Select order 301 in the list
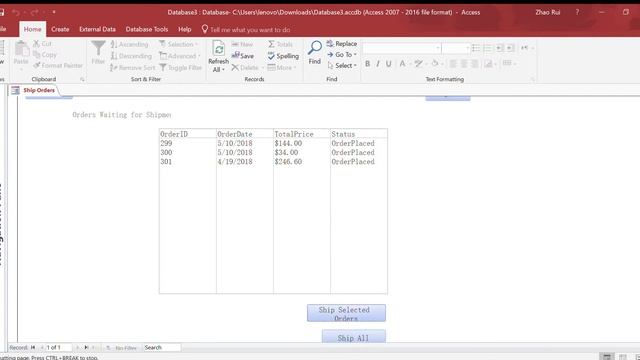The height and width of the screenshot is (360, 640). coord(273,162)
